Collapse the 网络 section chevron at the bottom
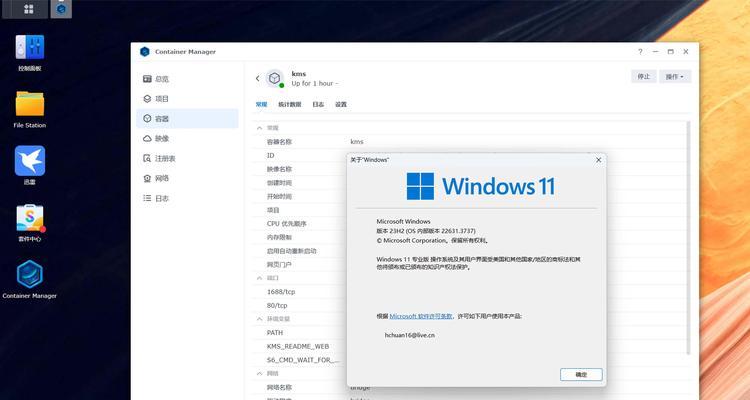This screenshot has height=400, width=750. point(259,373)
